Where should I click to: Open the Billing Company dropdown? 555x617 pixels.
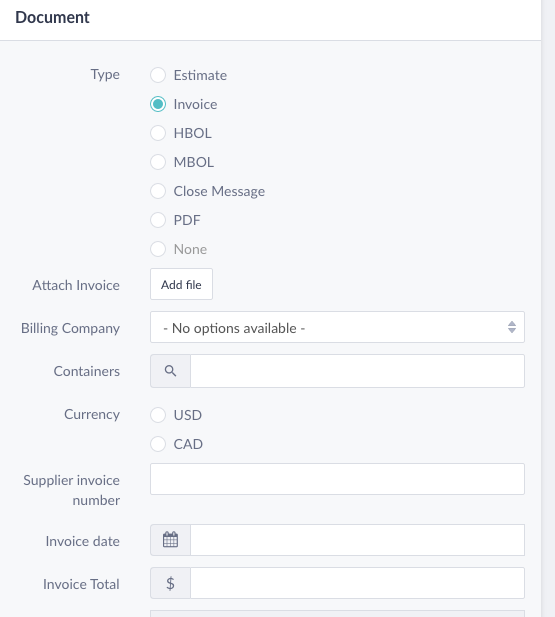click(337, 327)
